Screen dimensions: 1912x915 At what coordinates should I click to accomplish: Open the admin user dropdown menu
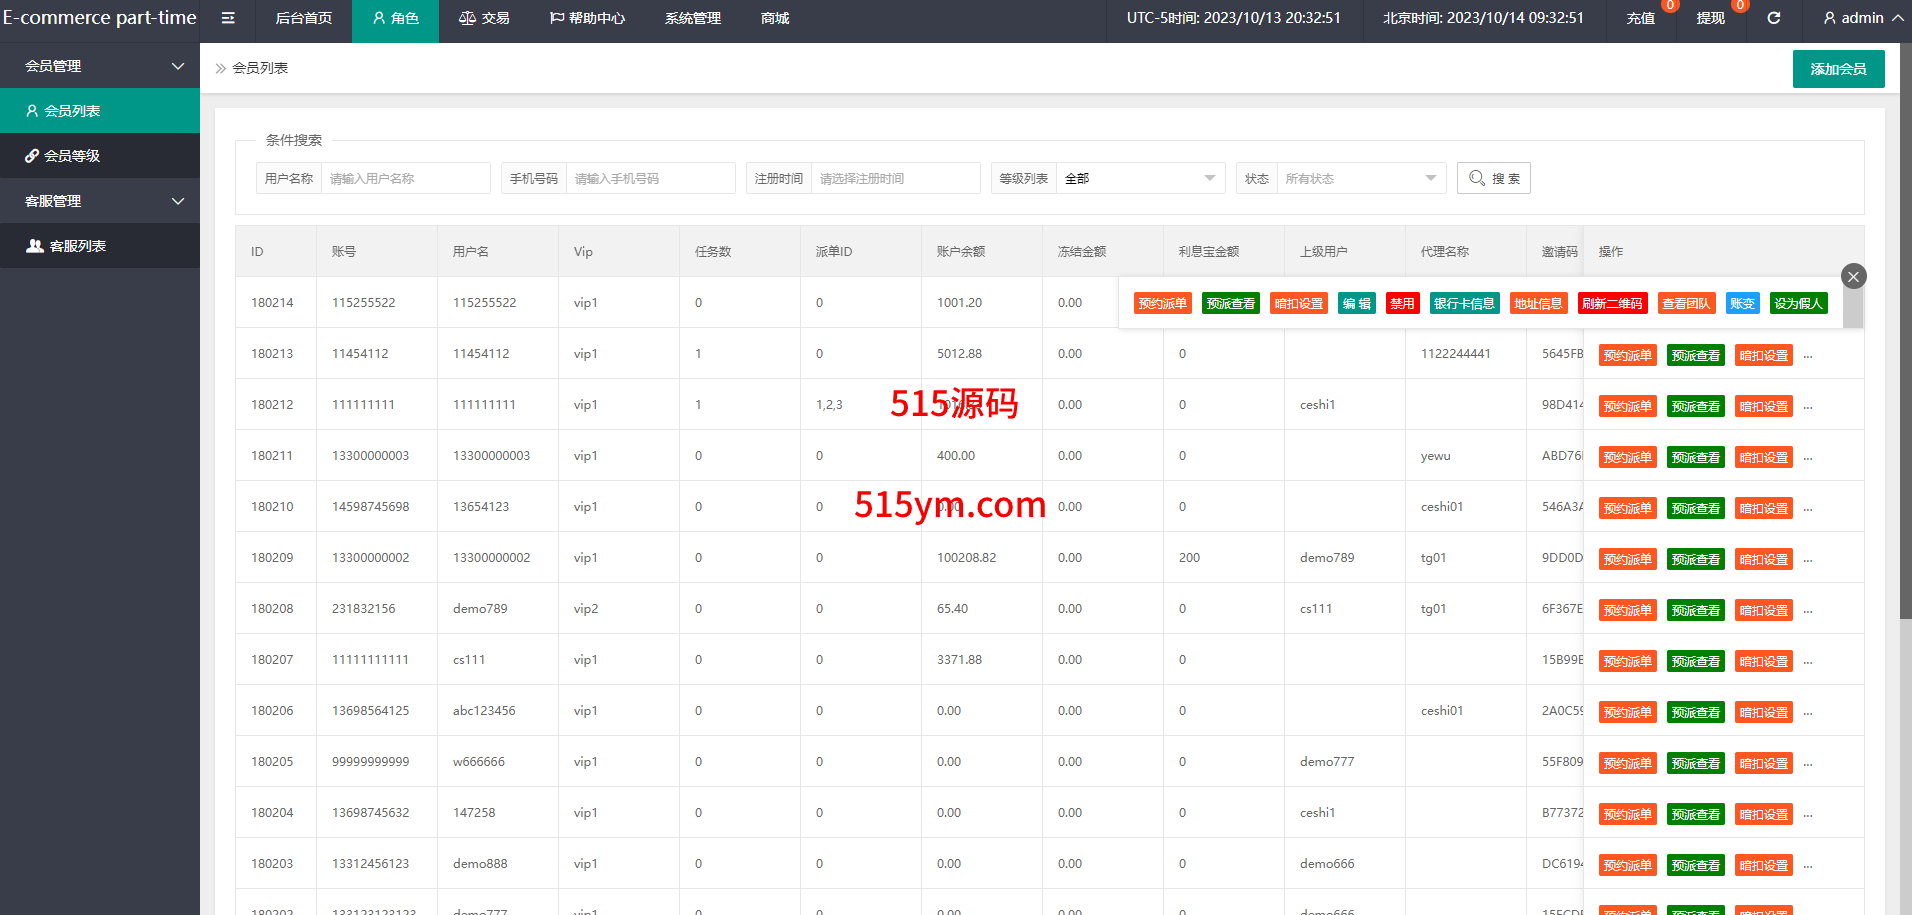1862,18
